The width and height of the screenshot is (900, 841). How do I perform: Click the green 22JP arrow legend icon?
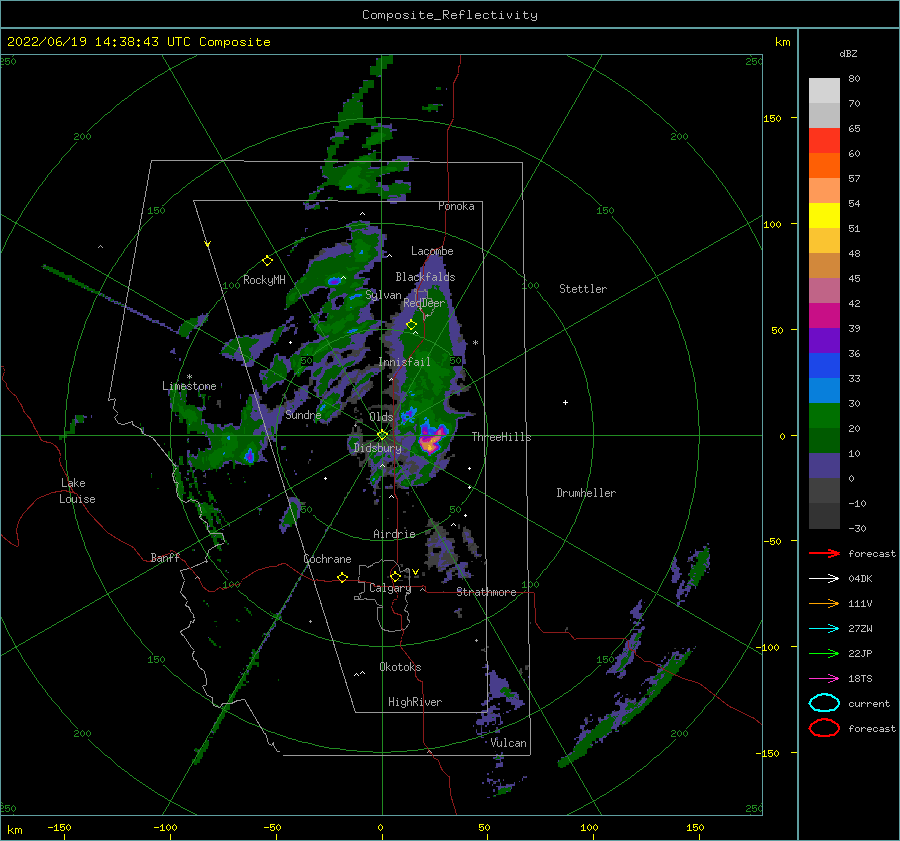pos(824,653)
